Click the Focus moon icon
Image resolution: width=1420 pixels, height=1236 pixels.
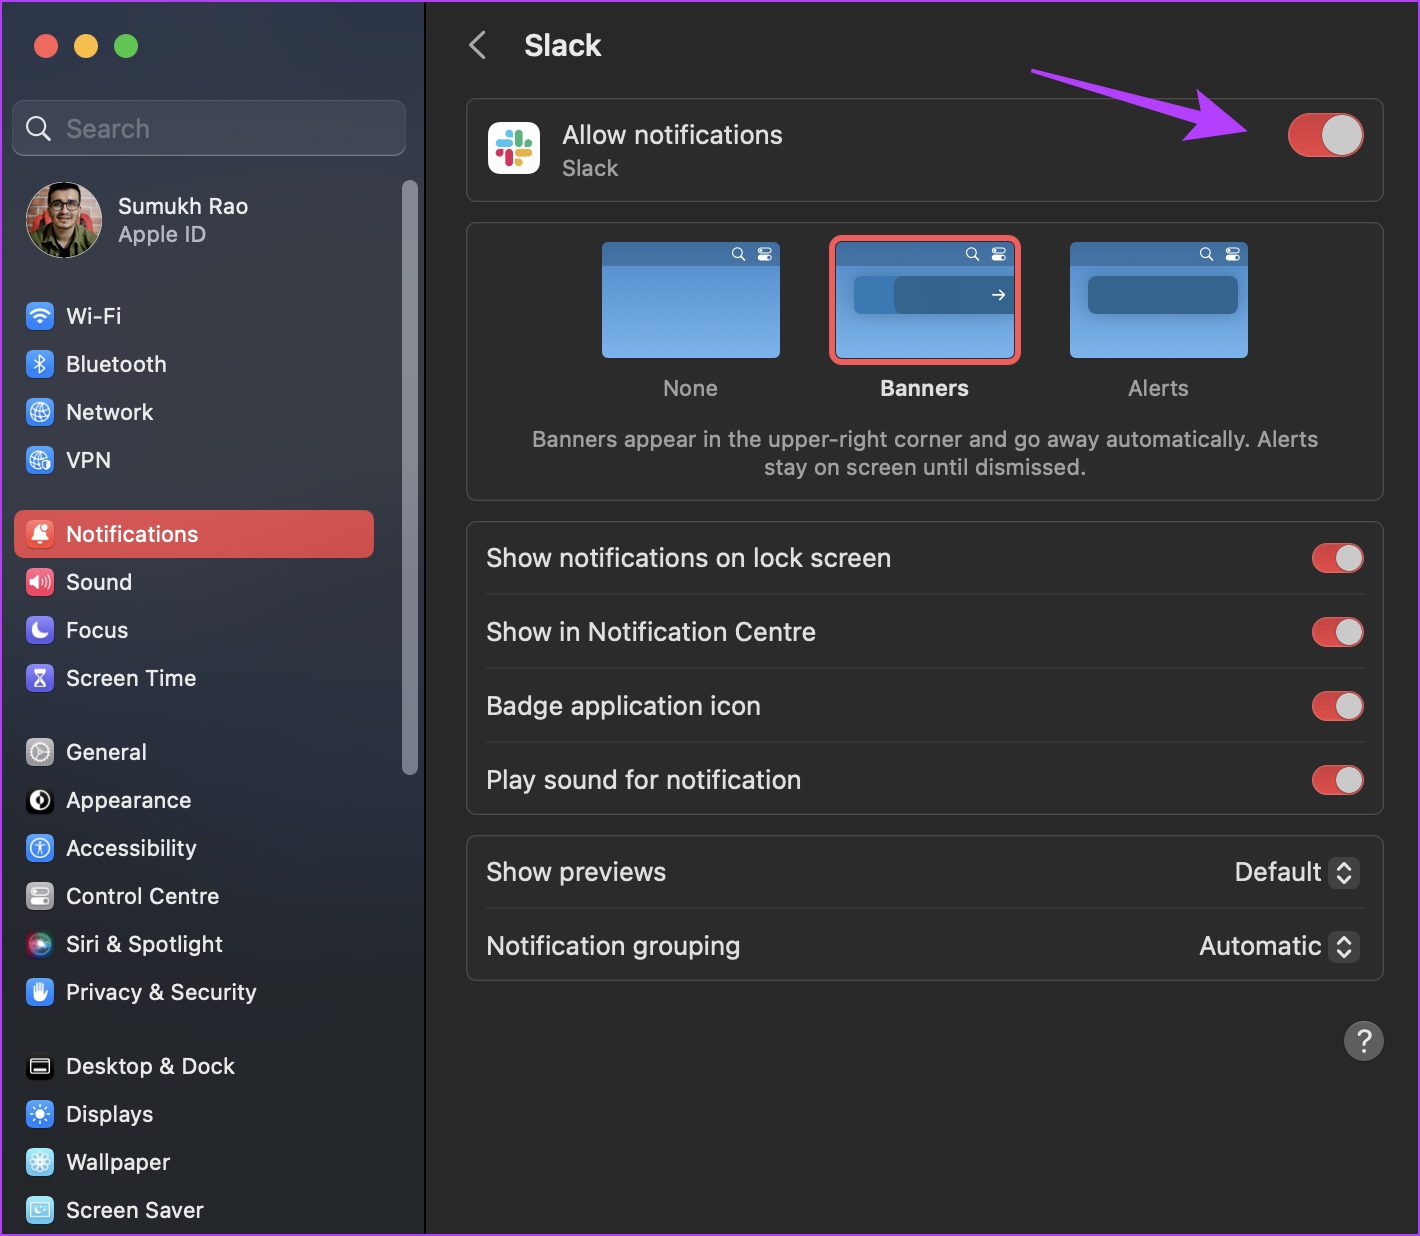click(x=40, y=630)
